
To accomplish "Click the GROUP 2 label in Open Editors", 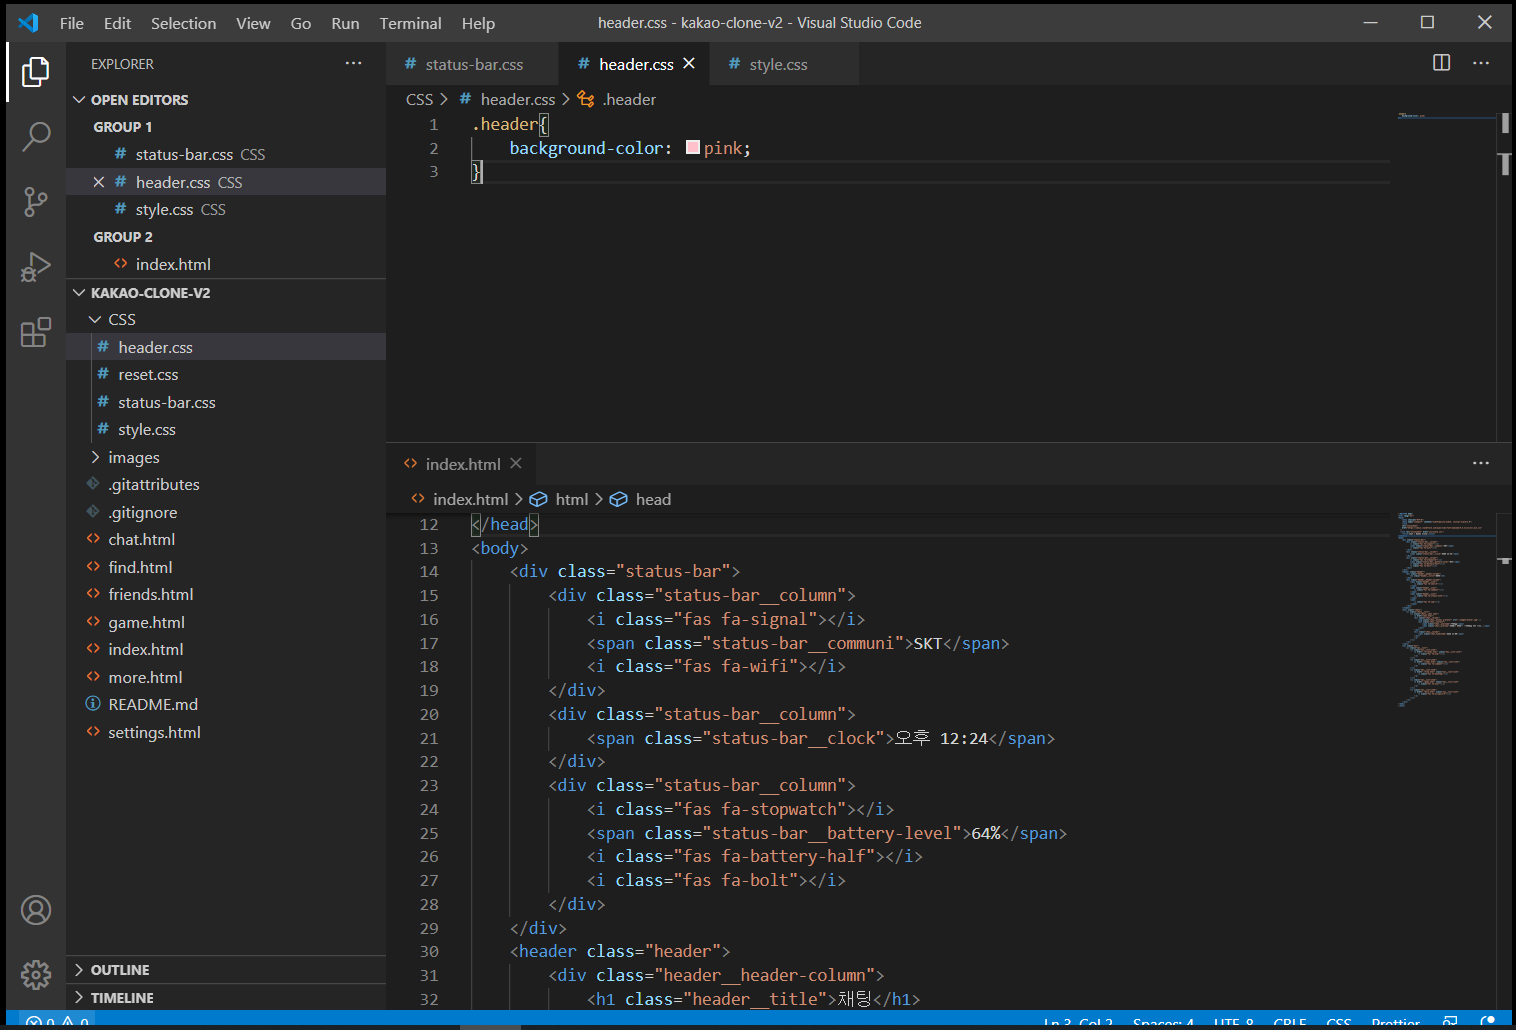I will pos(123,237).
